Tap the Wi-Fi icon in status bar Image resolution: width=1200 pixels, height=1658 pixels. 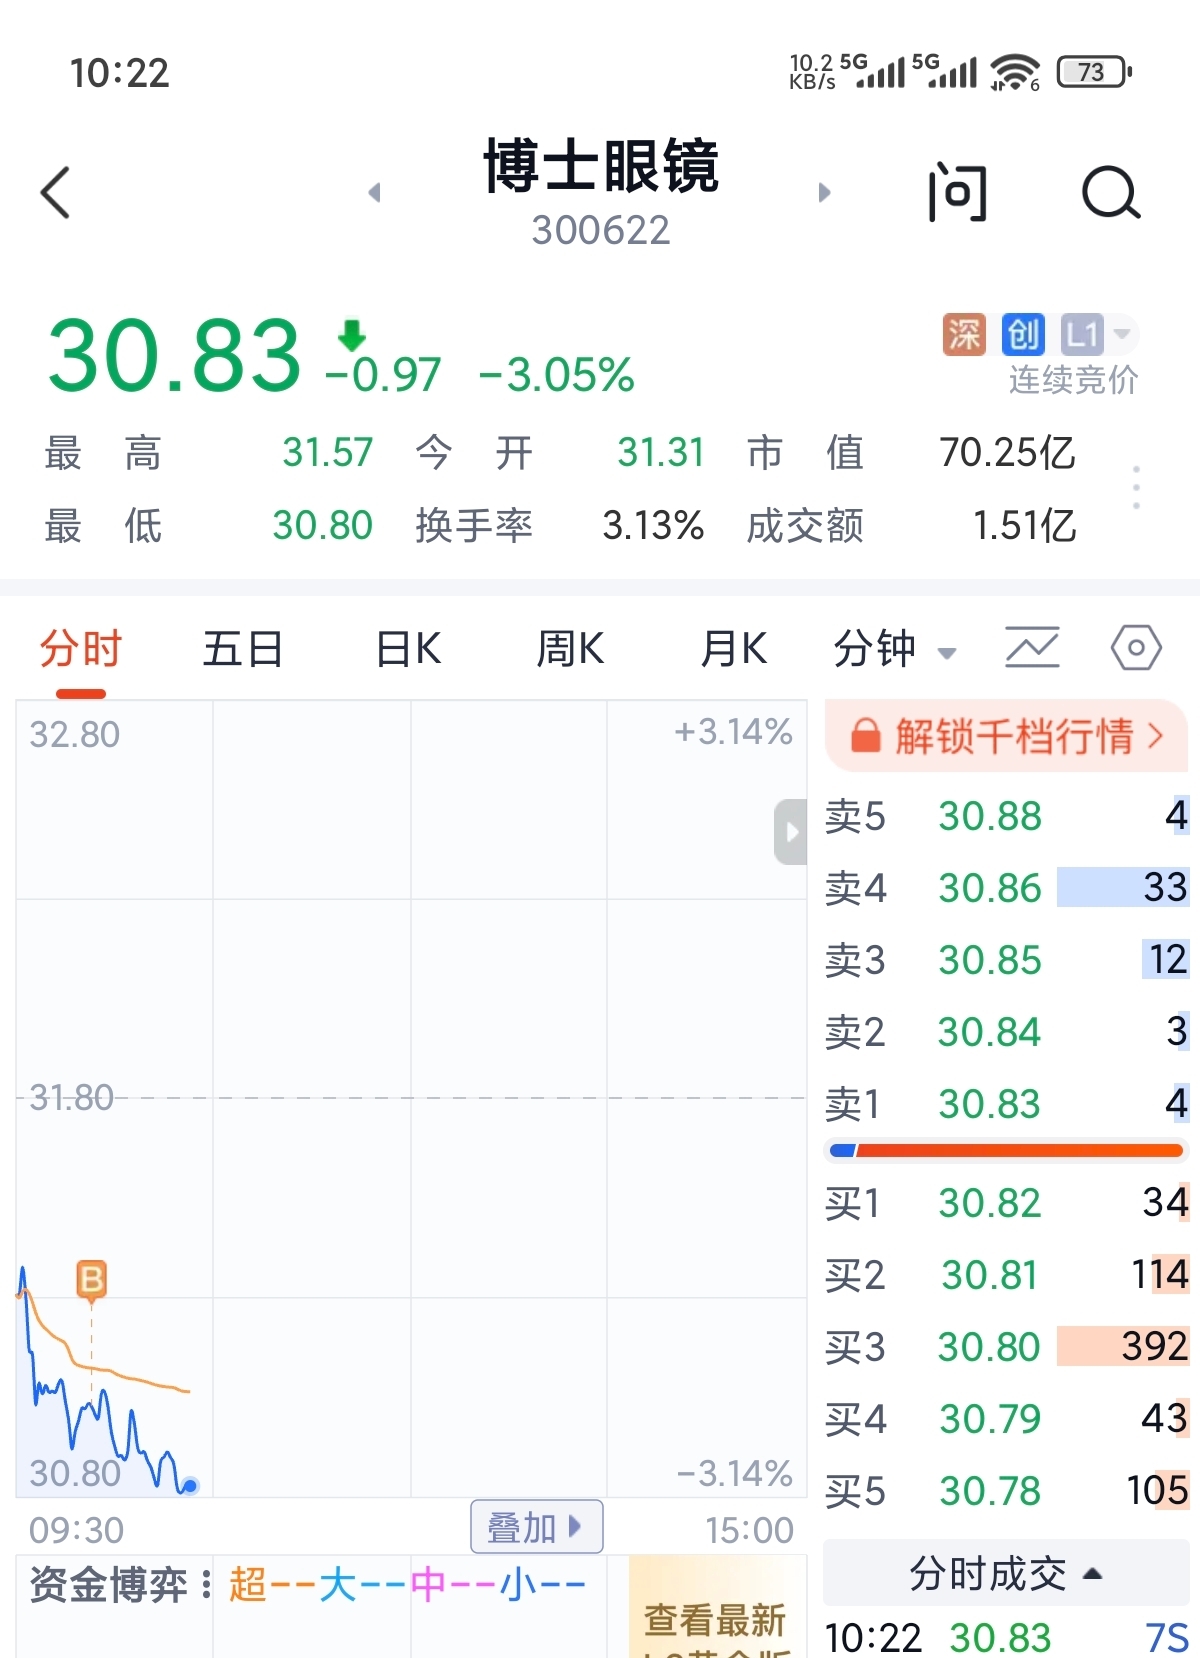click(1015, 72)
